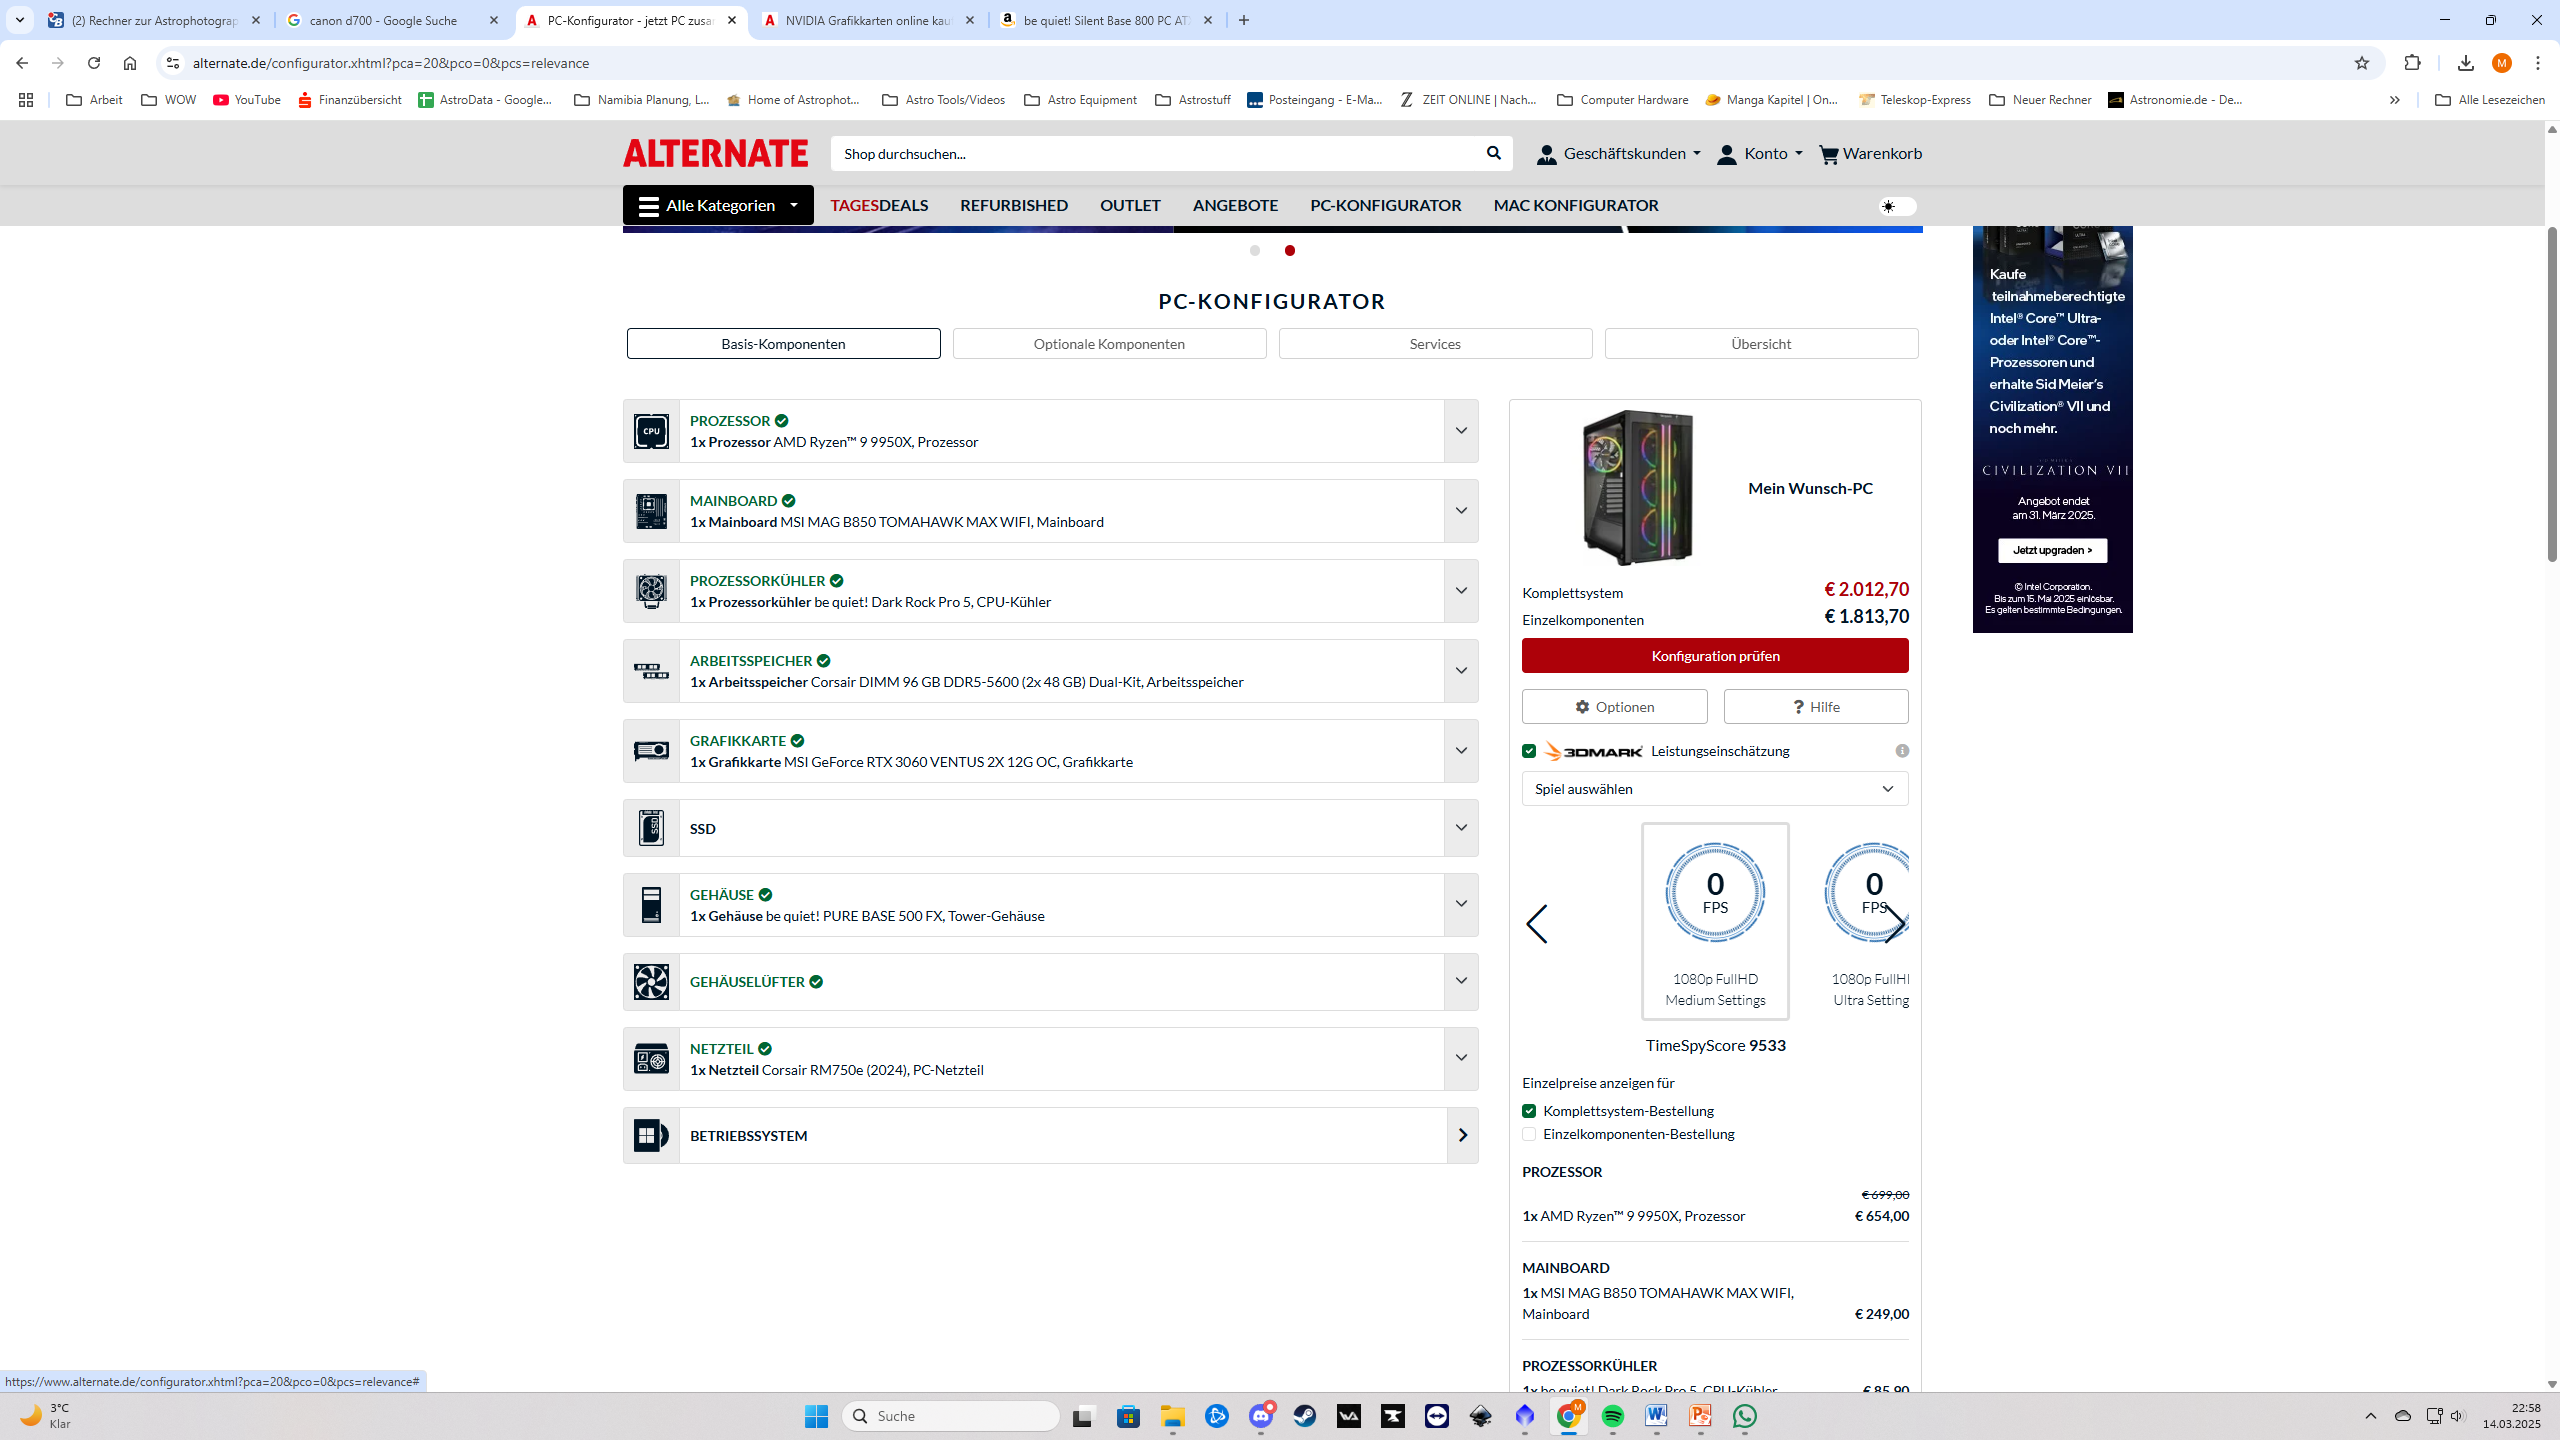2560x1440 pixels.
Task: Open the Spiel auswählen dropdown
Action: 1714,789
